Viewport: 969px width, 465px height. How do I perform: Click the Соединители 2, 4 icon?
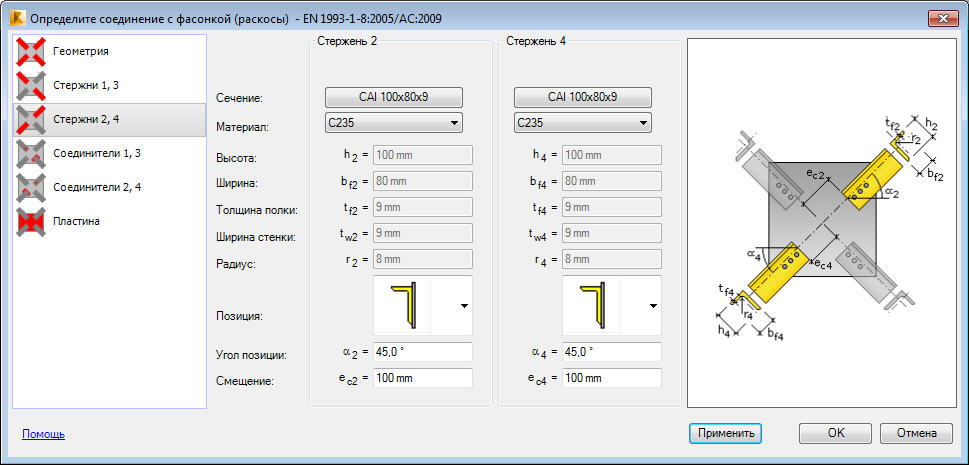pos(32,187)
